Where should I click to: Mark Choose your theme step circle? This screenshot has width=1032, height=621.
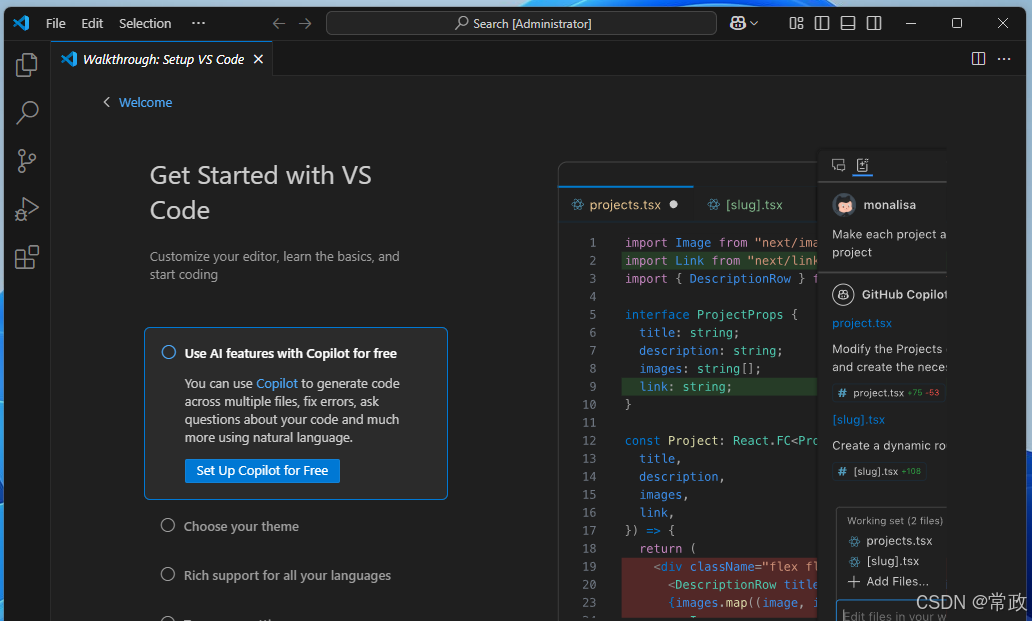[168, 526]
